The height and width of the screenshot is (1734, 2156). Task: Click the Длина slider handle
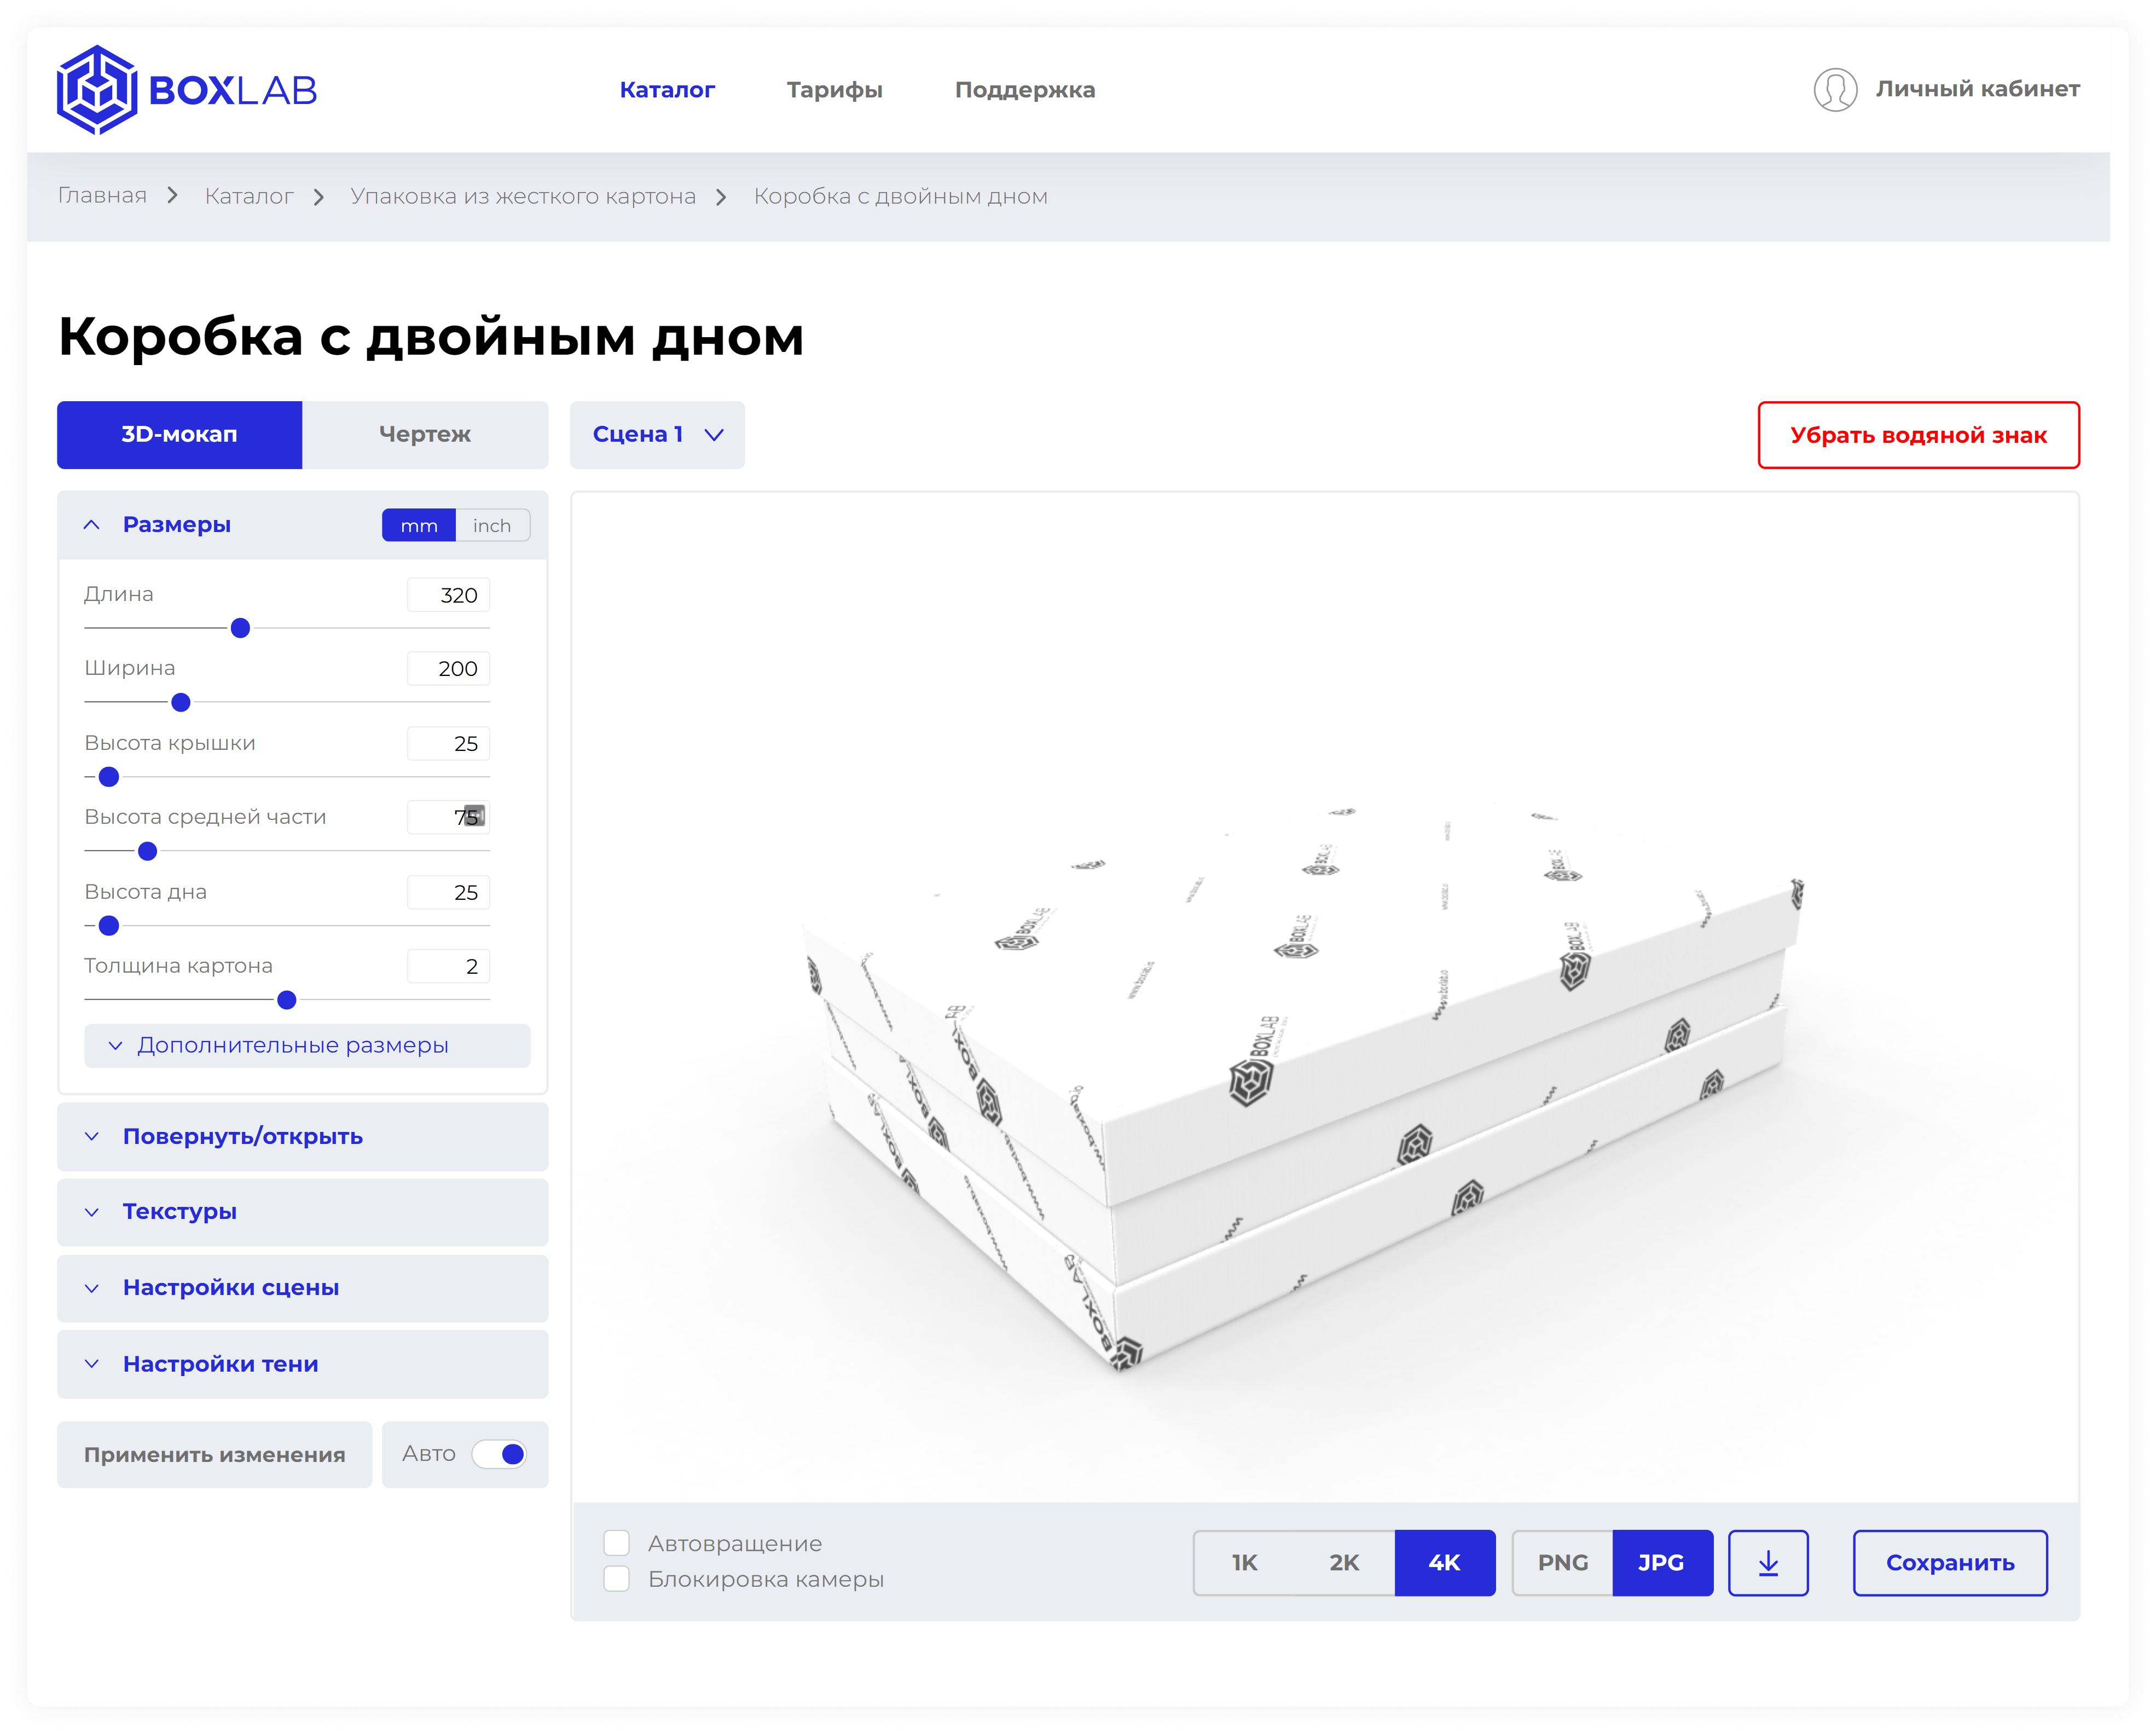tap(240, 628)
